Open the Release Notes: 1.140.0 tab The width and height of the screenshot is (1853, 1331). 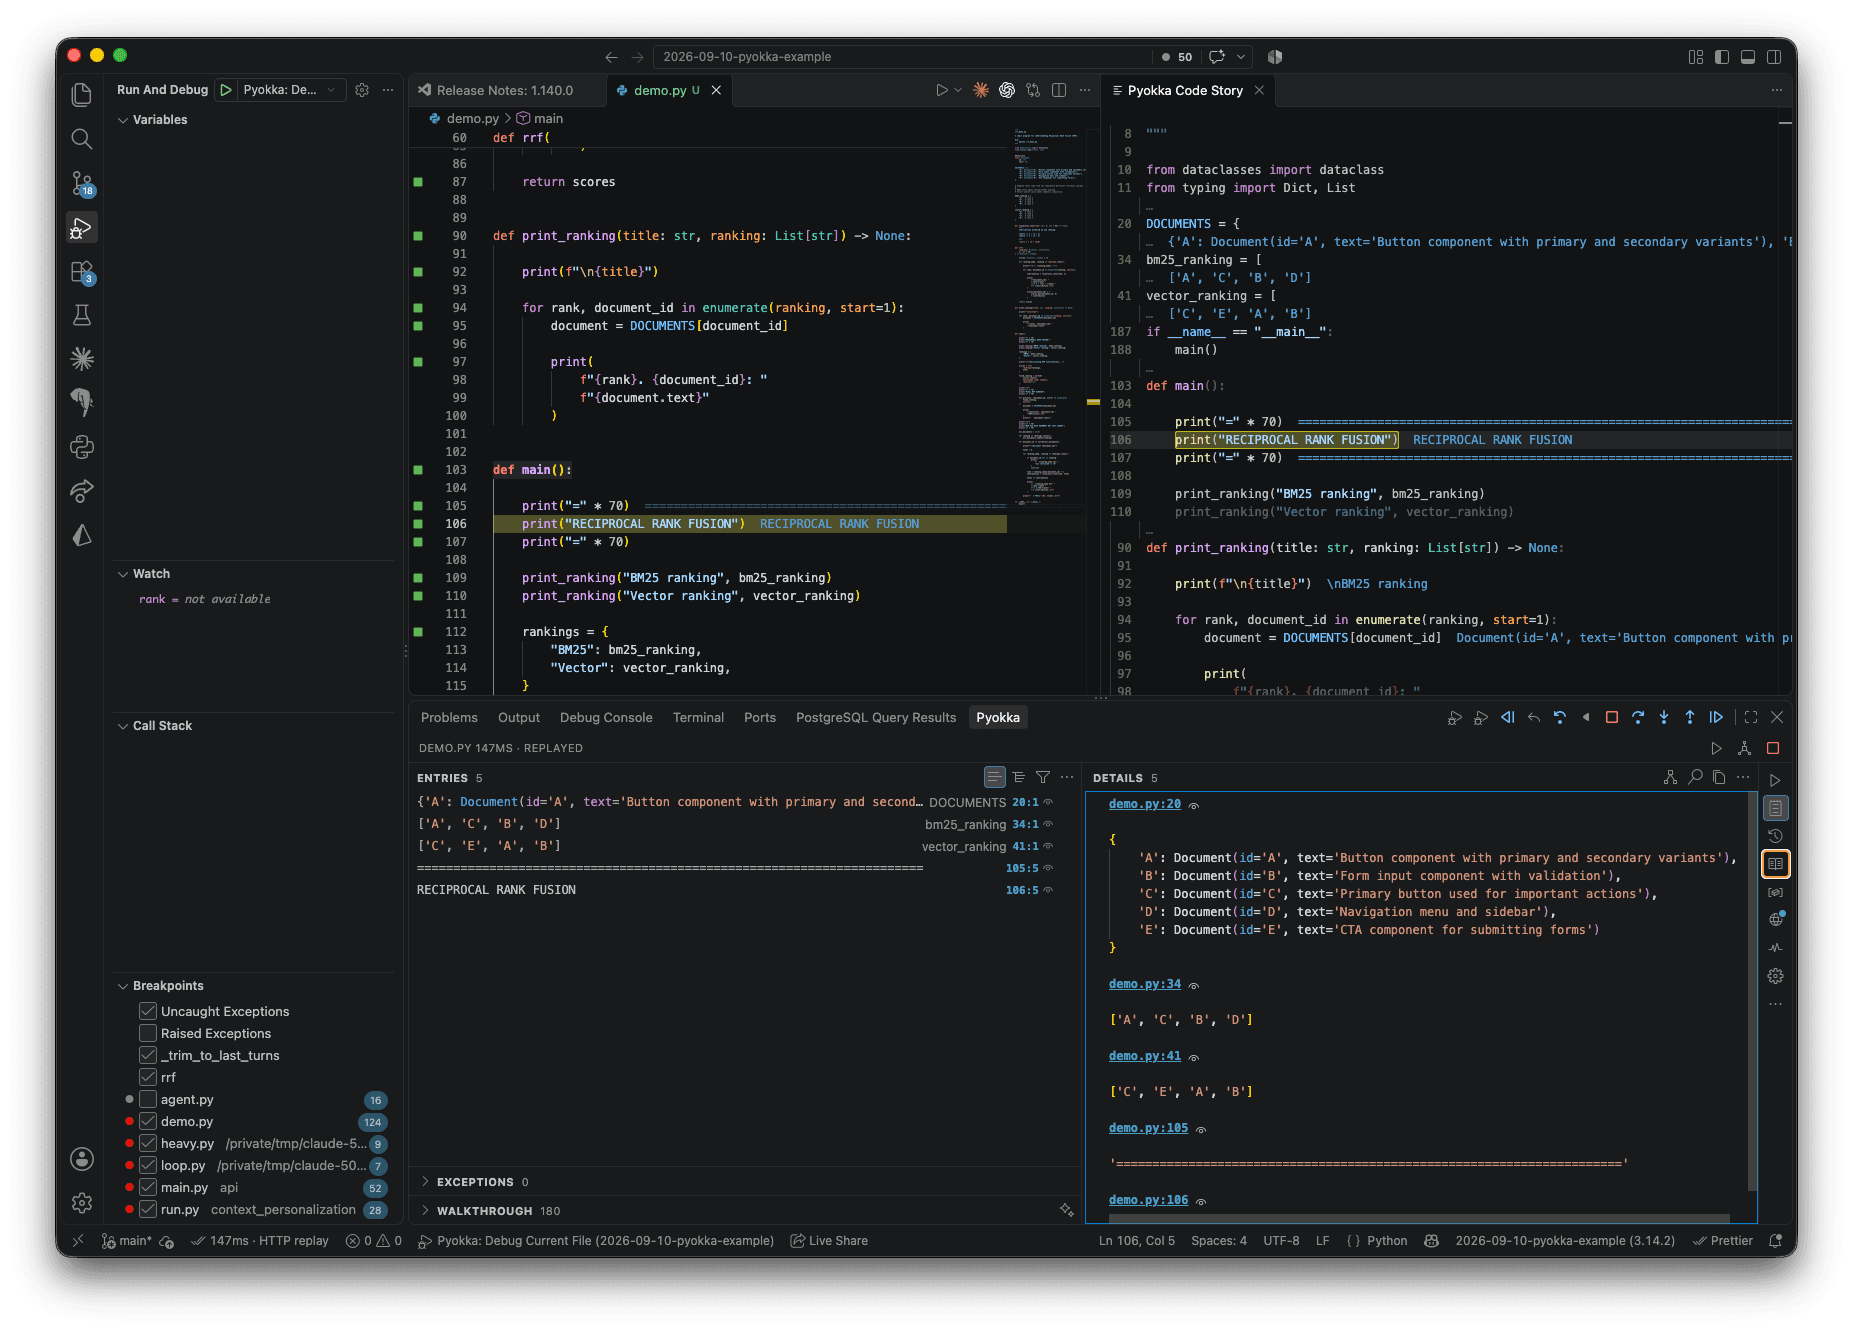coord(505,90)
